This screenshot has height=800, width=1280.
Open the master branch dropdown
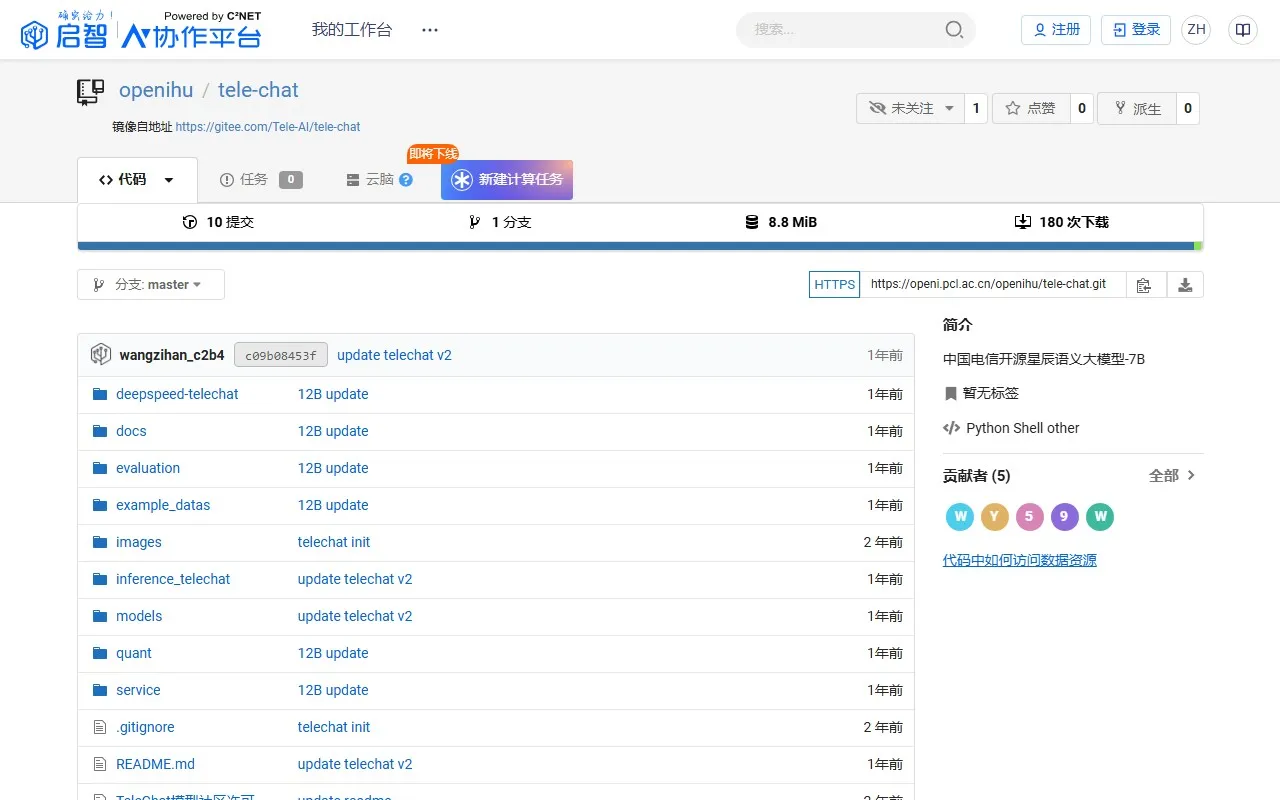point(151,285)
